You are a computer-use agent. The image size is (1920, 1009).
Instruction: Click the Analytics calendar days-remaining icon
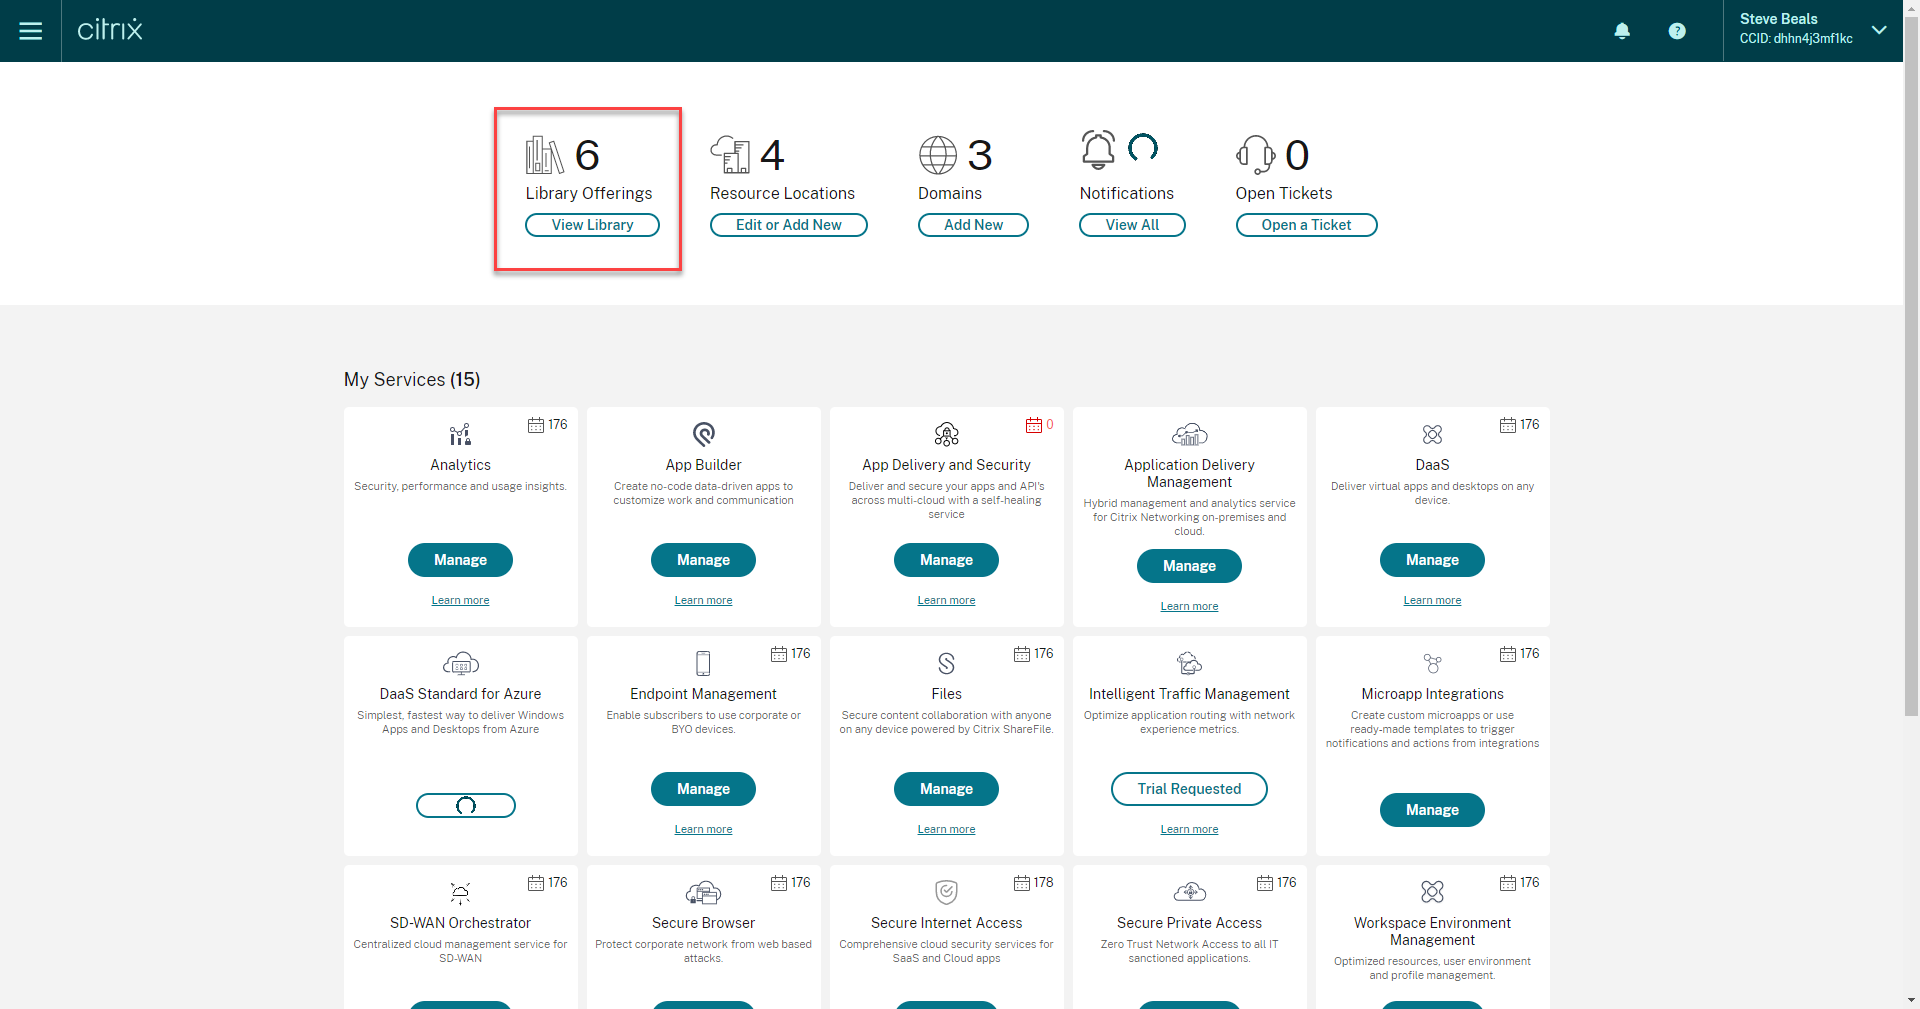pyautogui.click(x=536, y=425)
